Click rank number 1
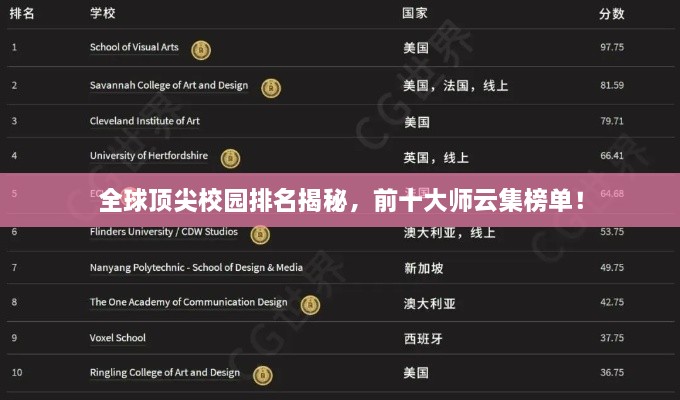680x400 pixels. (x=14, y=47)
